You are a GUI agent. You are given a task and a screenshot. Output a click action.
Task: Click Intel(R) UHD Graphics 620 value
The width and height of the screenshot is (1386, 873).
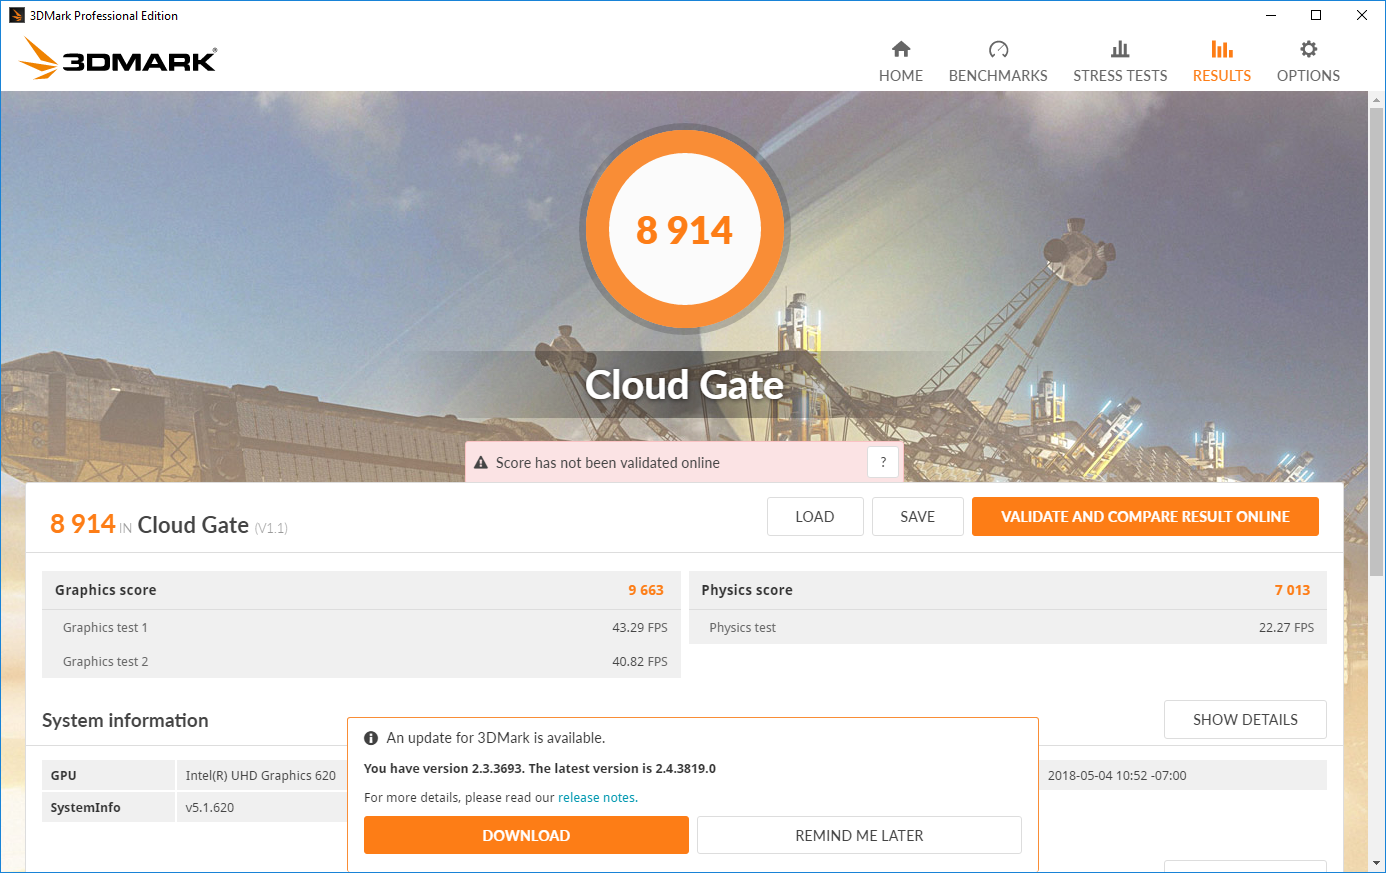261,775
